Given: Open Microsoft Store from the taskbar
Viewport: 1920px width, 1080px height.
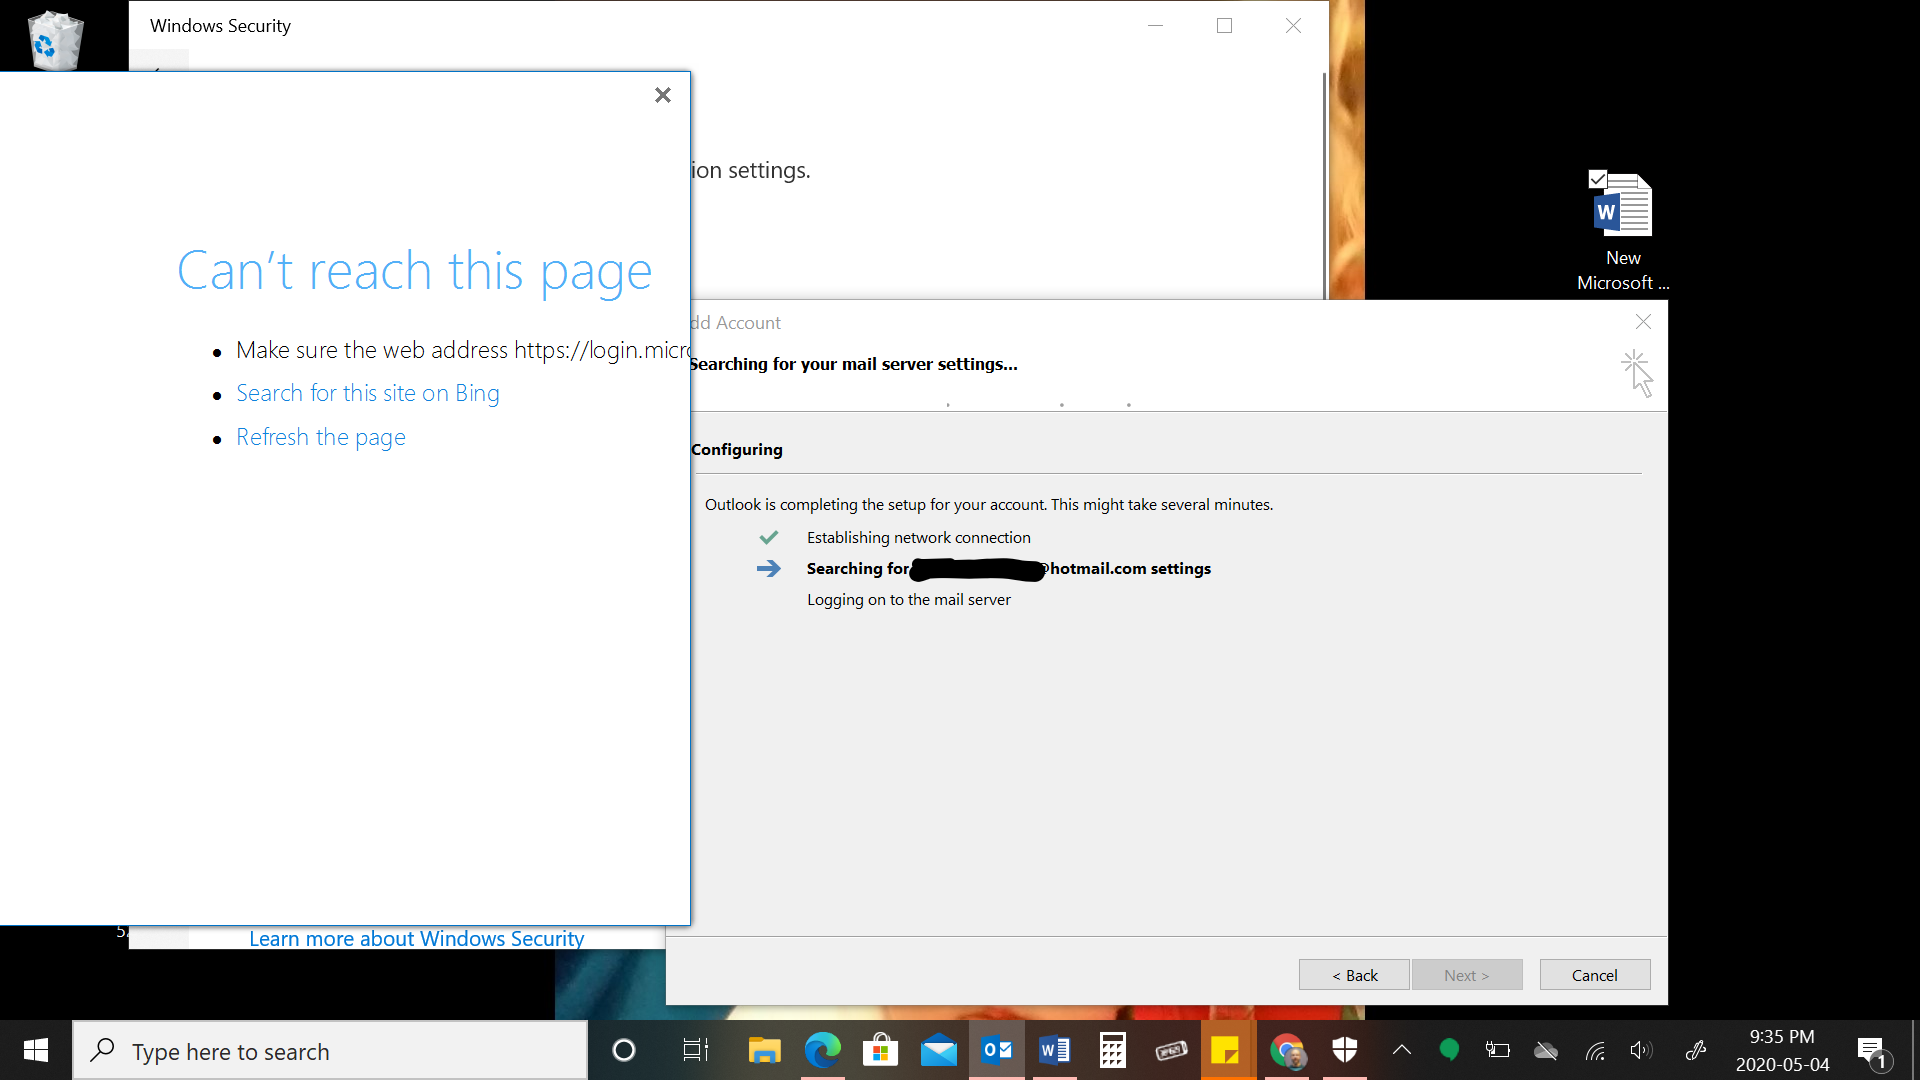Looking at the screenshot, I should tap(881, 1050).
